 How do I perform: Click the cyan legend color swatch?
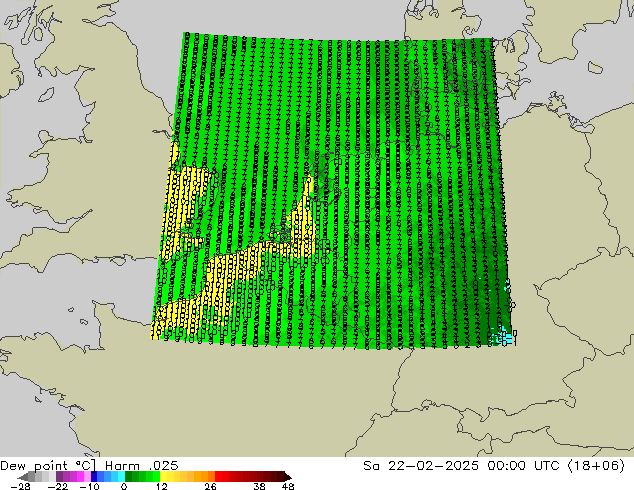click(x=121, y=476)
